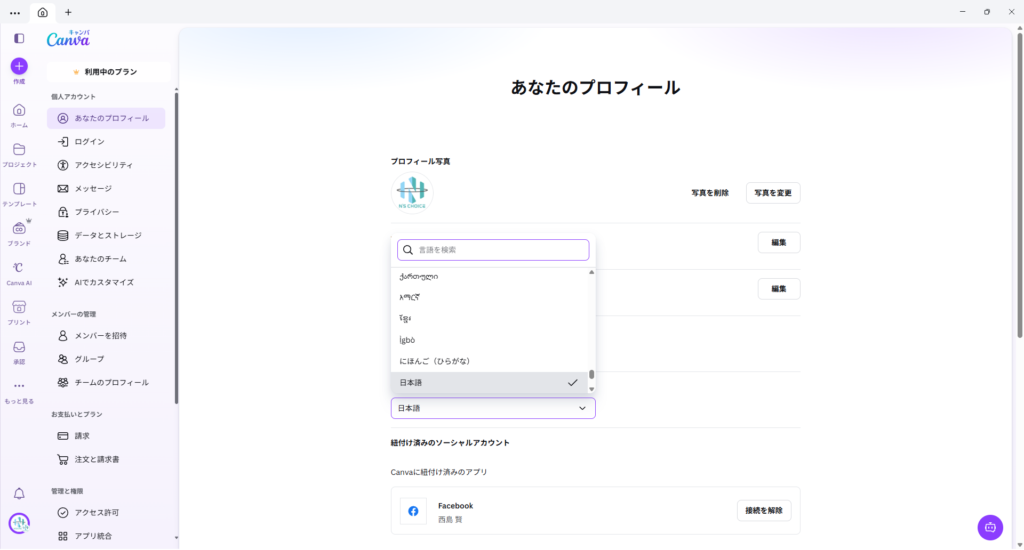Click the language list scrollbar thumb
Screen dimensions: 1024x550
[591, 376]
